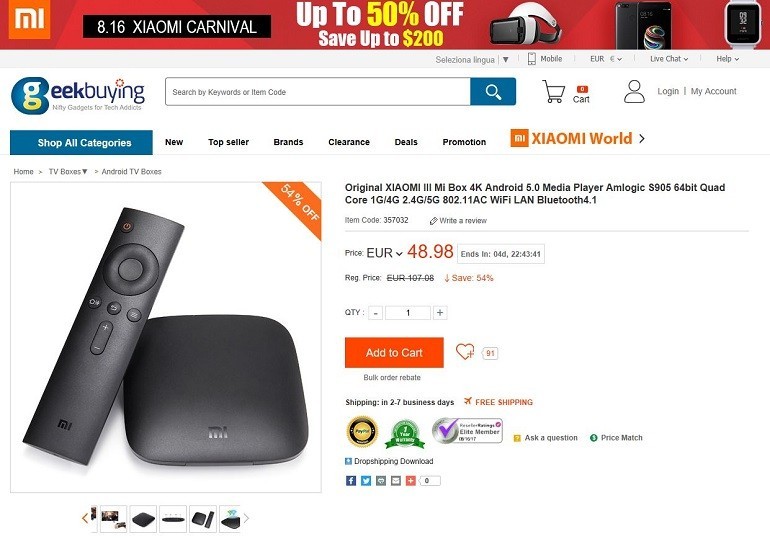Screen dimensions: 770x539
Task: Select the Top seller menu item
Action: pos(228,142)
